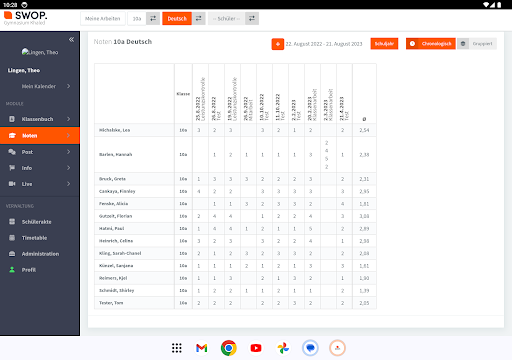This screenshot has width=512, height=360.
Task: Click the Live video camera icon
Action: click(12, 184)
